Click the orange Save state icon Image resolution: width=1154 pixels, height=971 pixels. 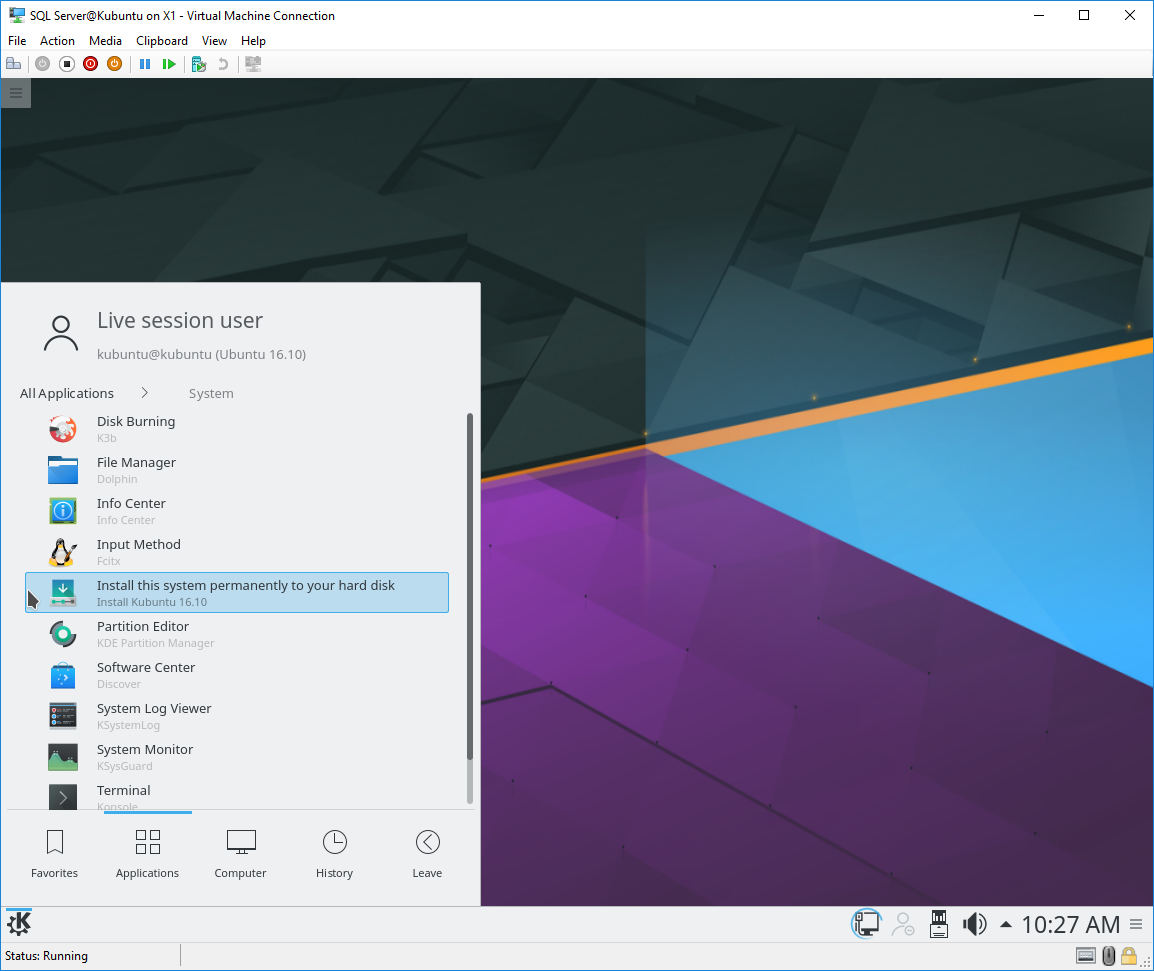(114, 64)
